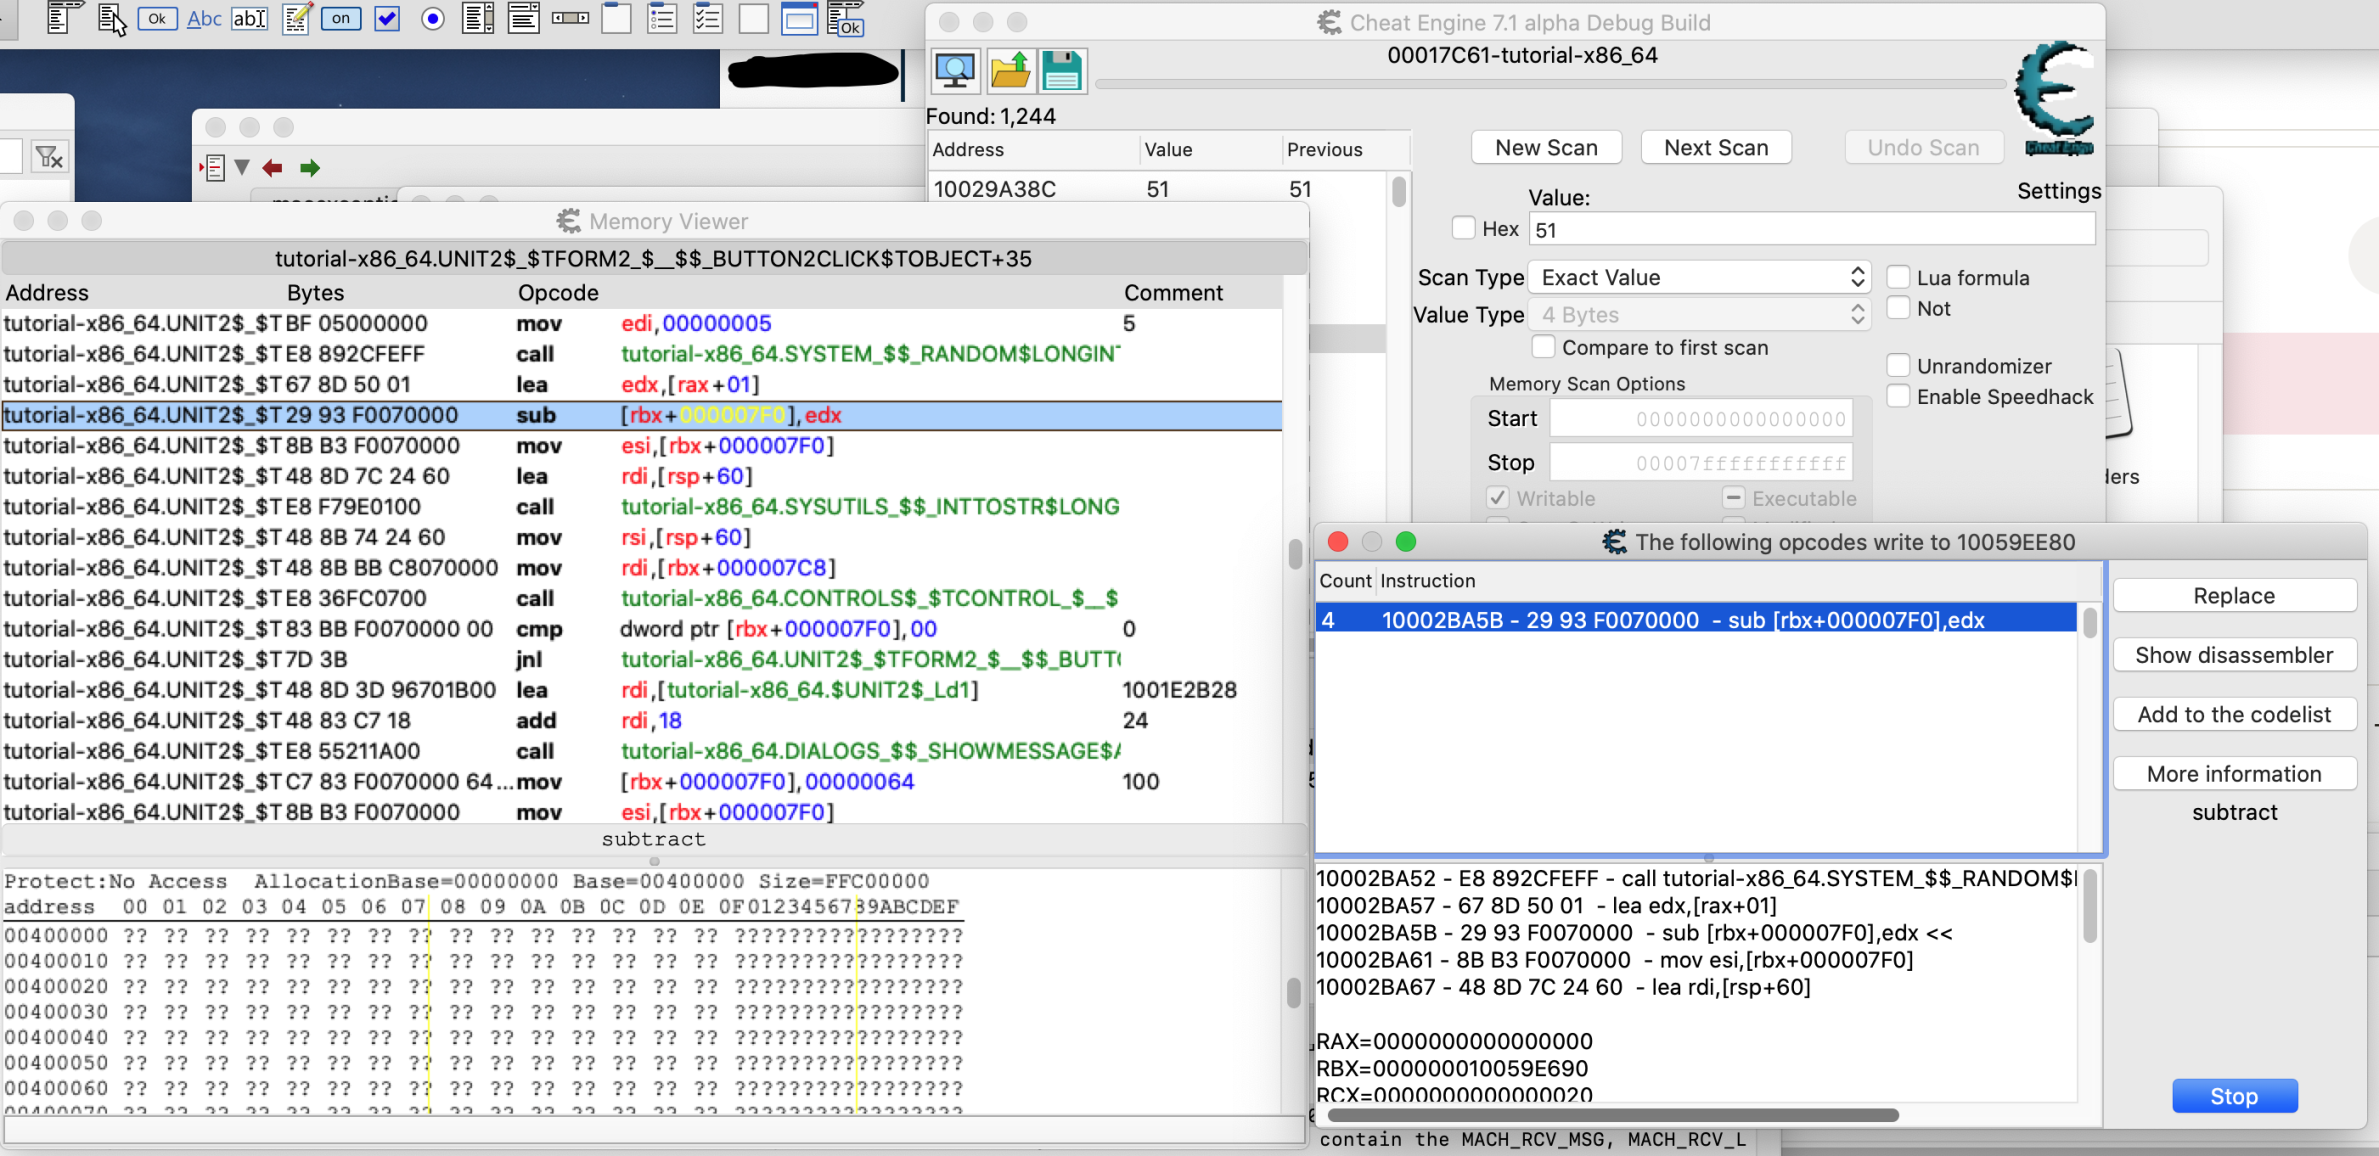
Task: Click the scan Value input field
Action: 1811,229
